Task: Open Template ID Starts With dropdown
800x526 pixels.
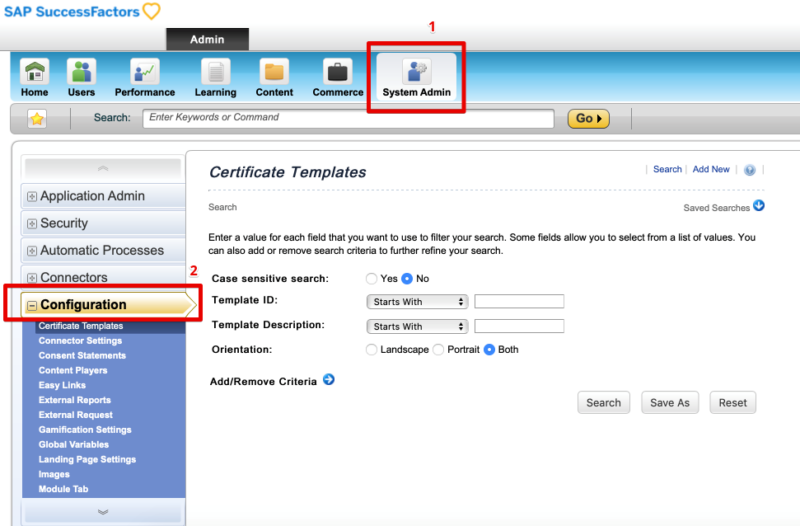Action: (x=417, y=302)
